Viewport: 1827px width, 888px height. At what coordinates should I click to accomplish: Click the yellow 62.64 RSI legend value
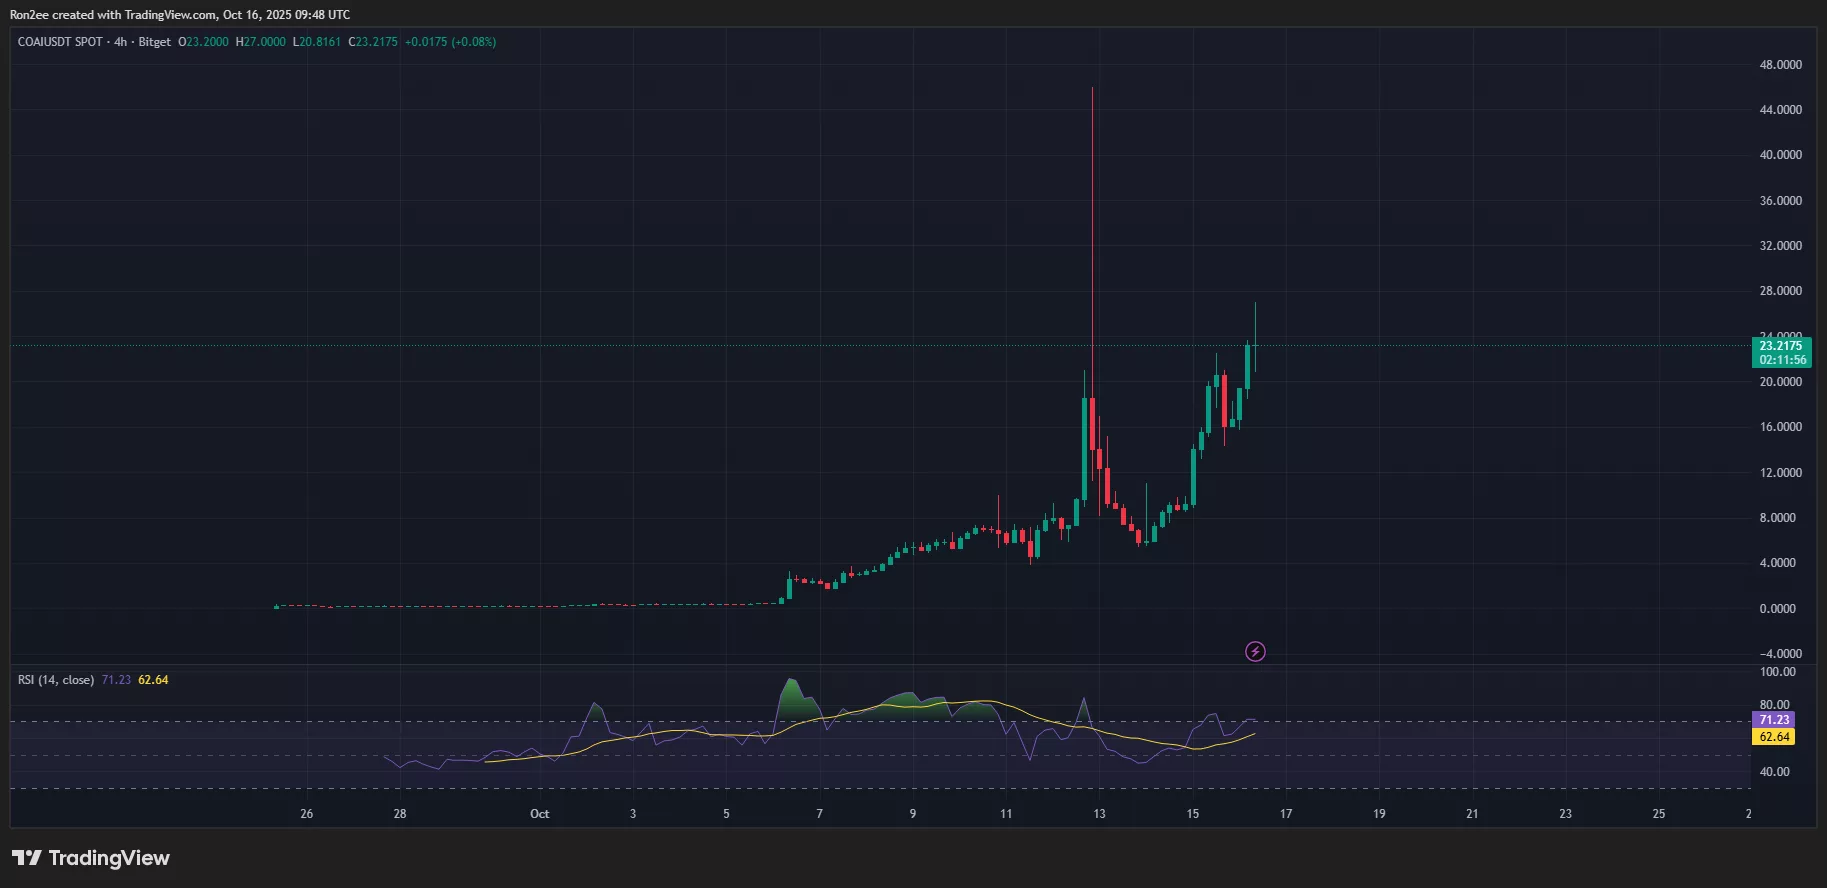(153, 680)
